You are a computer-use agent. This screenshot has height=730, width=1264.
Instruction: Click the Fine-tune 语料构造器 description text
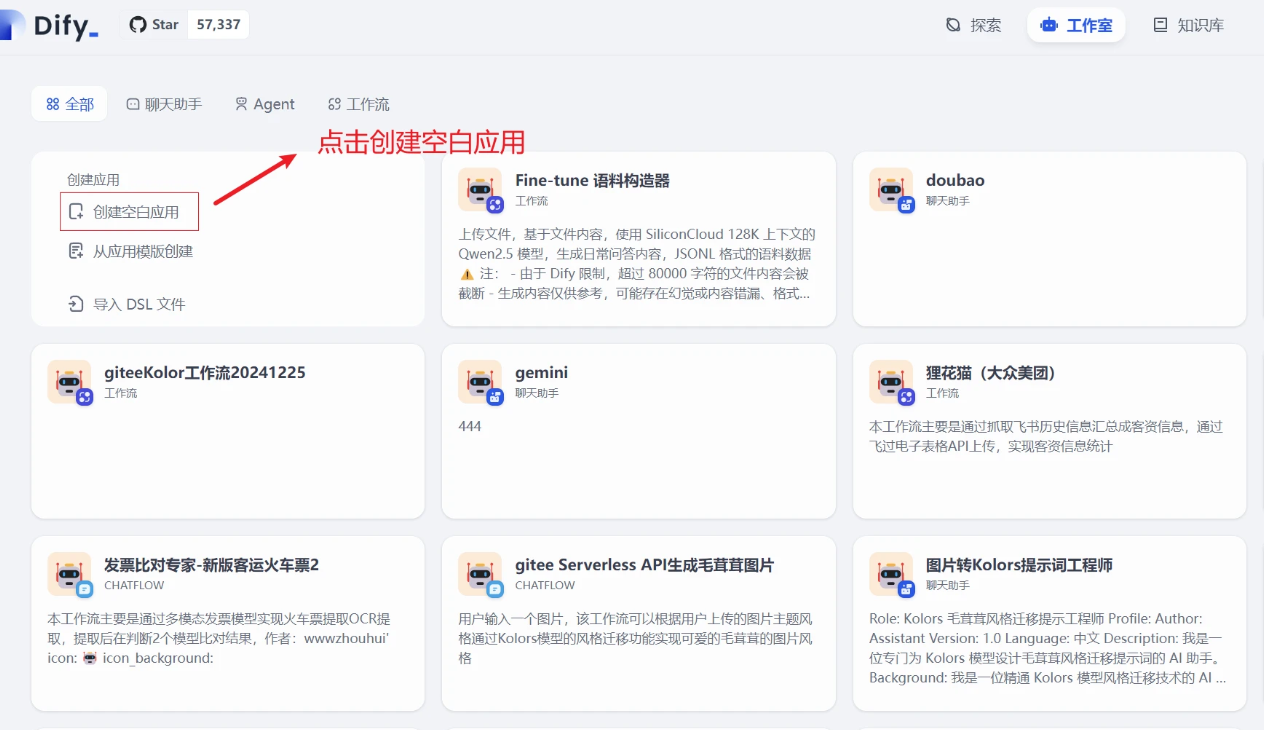coord(637,264)
